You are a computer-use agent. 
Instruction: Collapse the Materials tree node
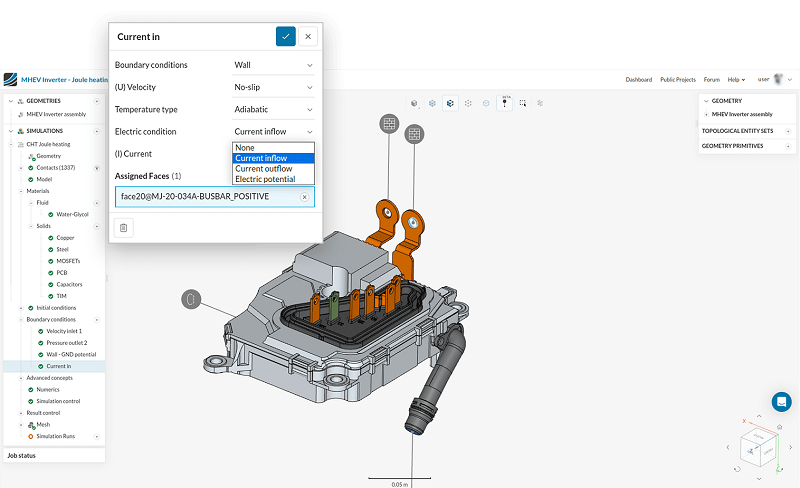21,191
